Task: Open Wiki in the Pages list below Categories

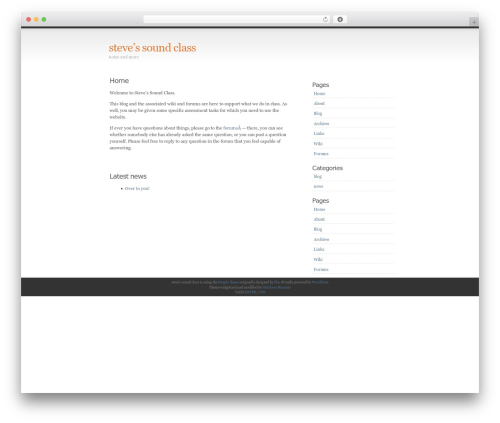Action: pos(318,259)
